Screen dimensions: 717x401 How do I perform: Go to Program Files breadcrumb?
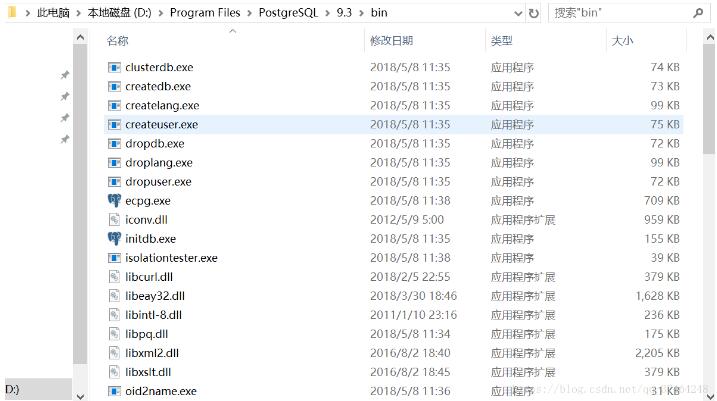[x=205, y=13]
